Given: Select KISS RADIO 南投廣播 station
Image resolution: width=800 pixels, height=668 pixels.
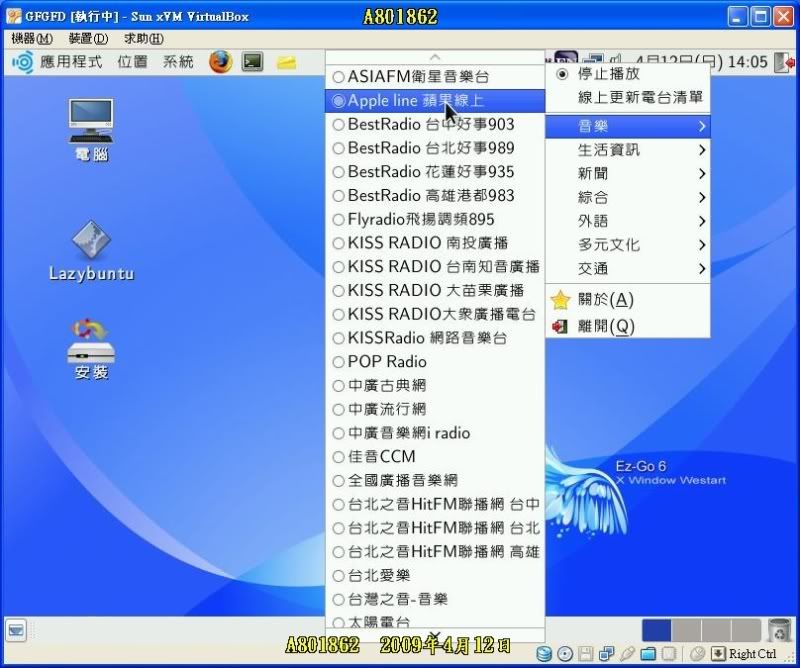Looking at the screenshot, I should 435,243.
